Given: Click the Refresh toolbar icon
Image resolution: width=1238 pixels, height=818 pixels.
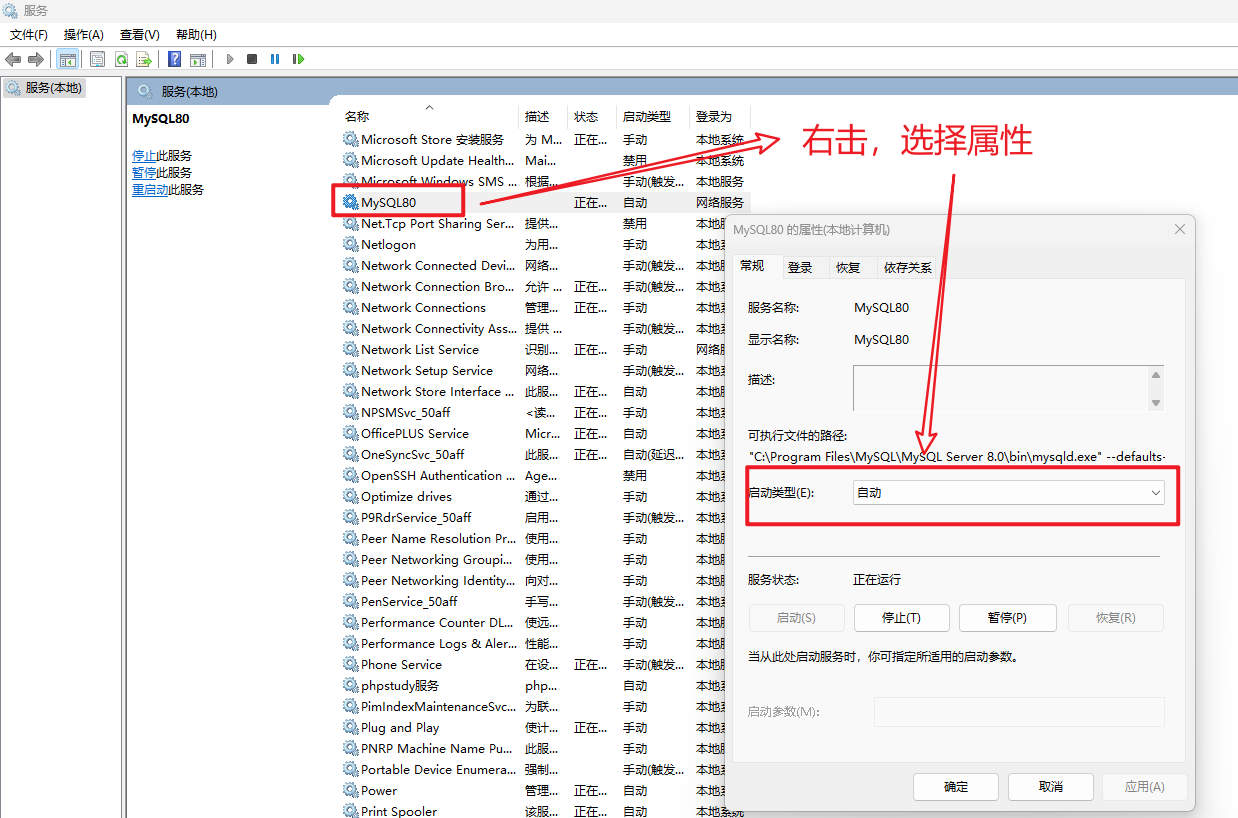Looking at the screenshot, I should (x=121, y=59).
